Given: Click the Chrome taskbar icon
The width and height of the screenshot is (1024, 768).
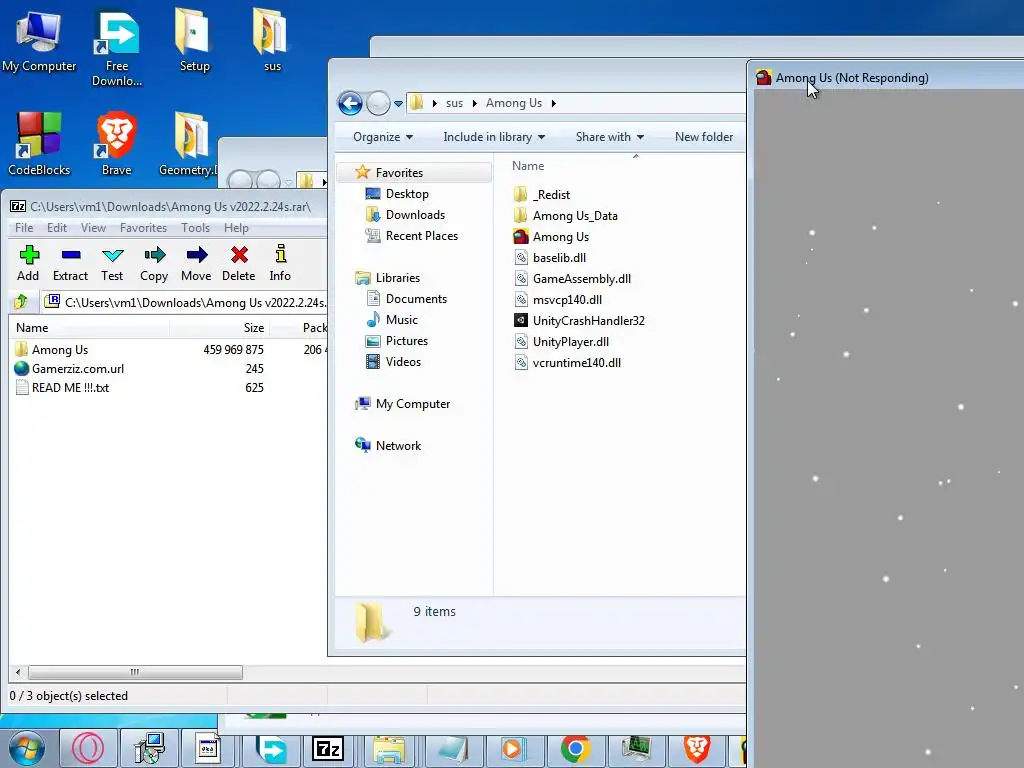Looking at the screenshot, I should pyautogui.click(x=575, y=748).
